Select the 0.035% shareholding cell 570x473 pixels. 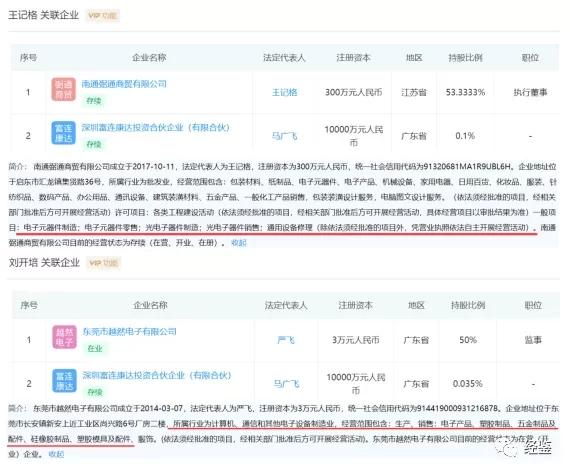pos(468,384)
